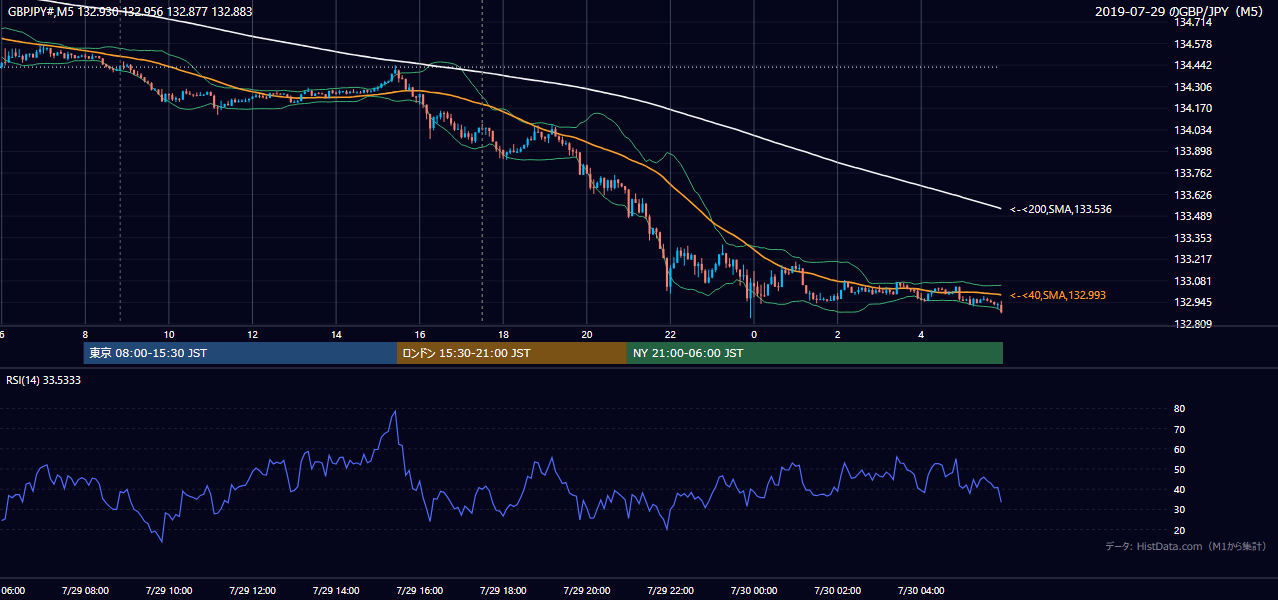The height and width of the screenshot is (600, 1278).
Task: Select the 東京 08:00-15:30 JST session bar
Action: [240, 353]
